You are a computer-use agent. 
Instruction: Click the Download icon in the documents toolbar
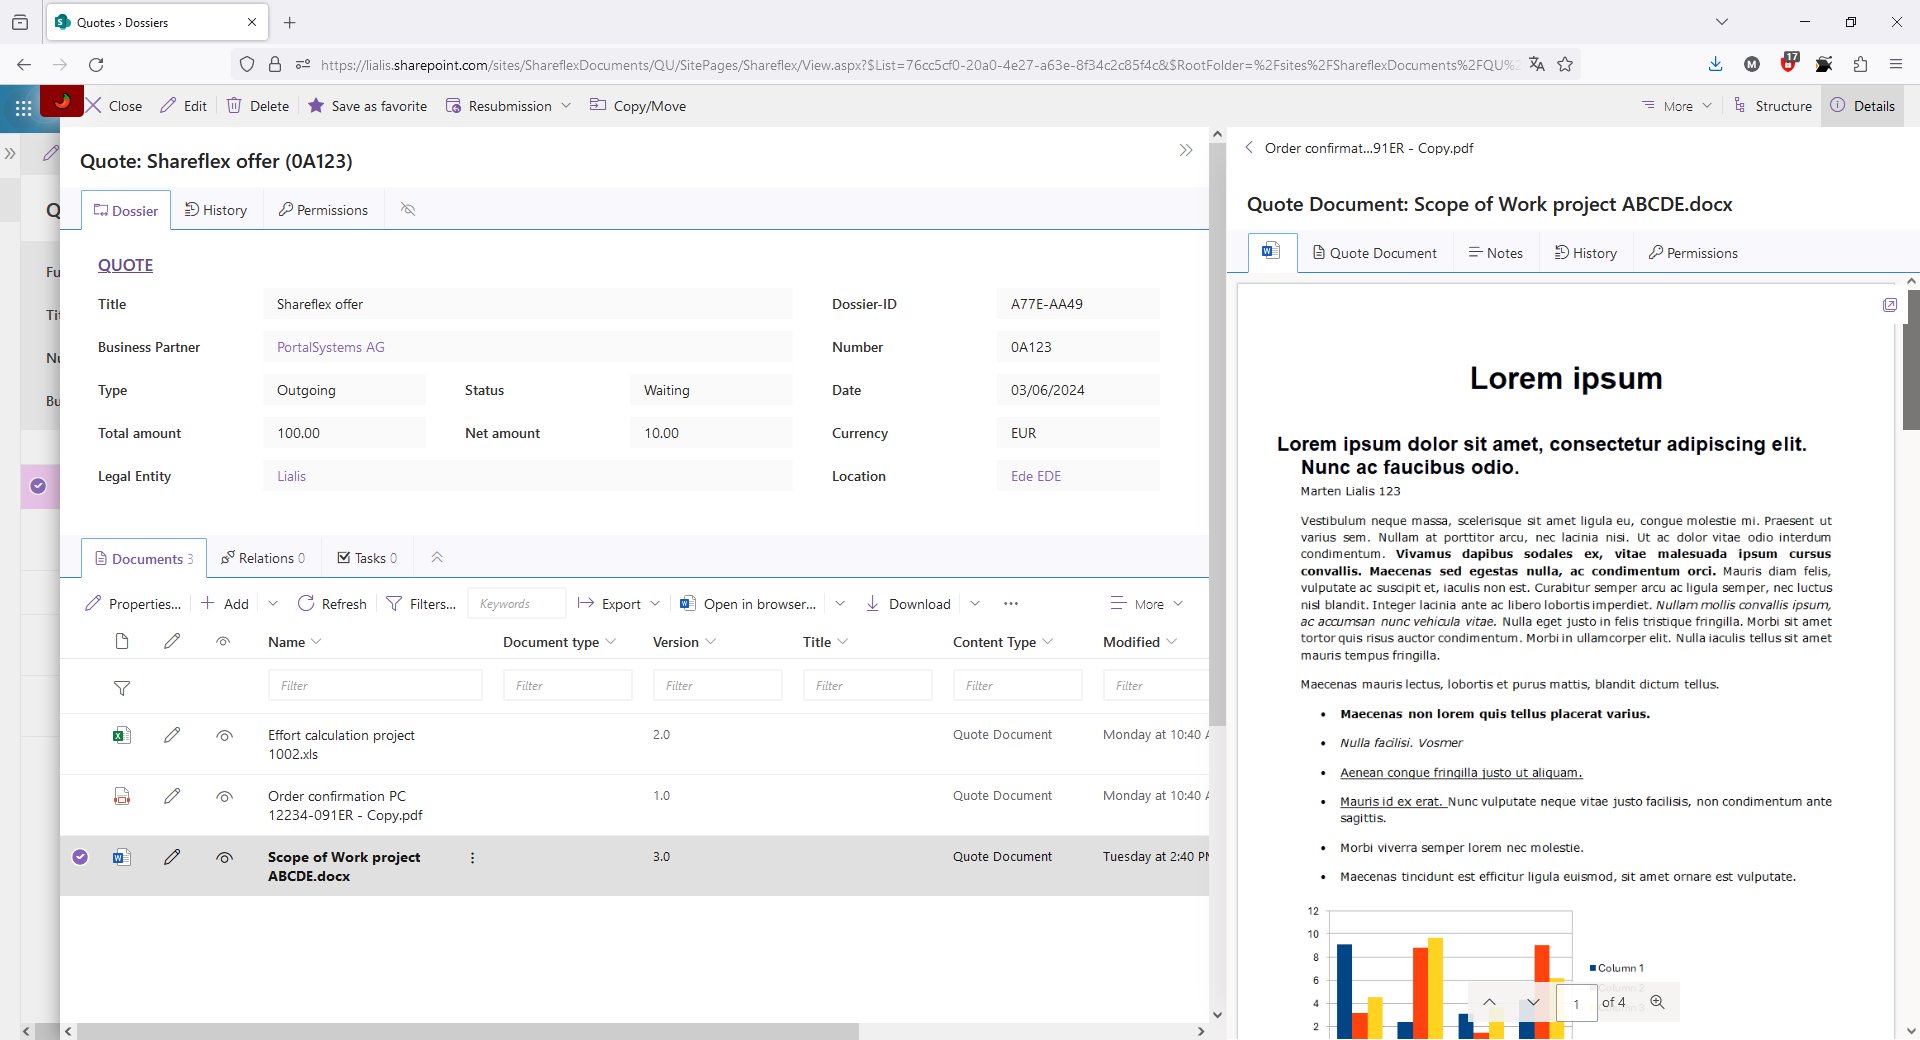(871, 603)
